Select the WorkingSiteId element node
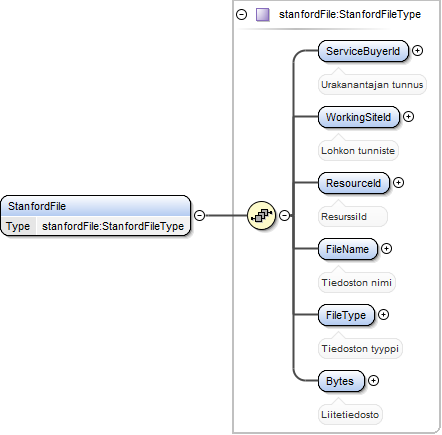Viewport: 442px width, 435px height. click(359, 117)
